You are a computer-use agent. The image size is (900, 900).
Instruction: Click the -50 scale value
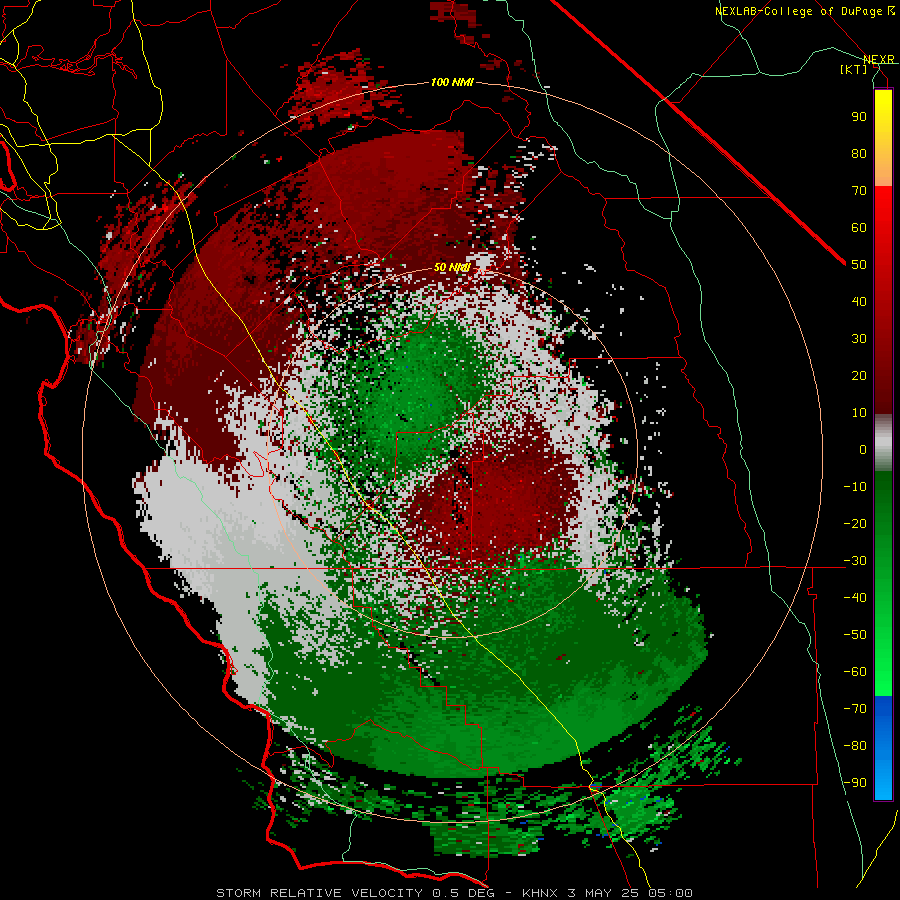pyautogui.click(x=855, y=635)
